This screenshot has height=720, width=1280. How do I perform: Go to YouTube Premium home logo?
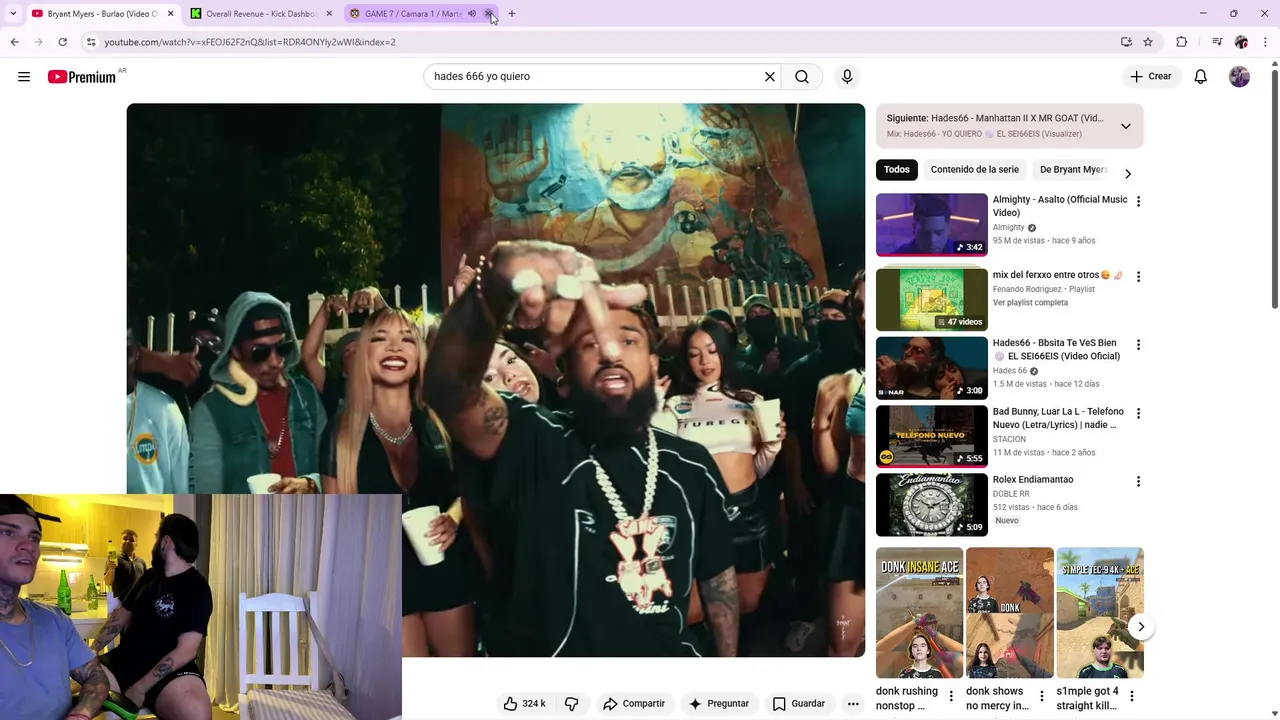click(82, 77)
